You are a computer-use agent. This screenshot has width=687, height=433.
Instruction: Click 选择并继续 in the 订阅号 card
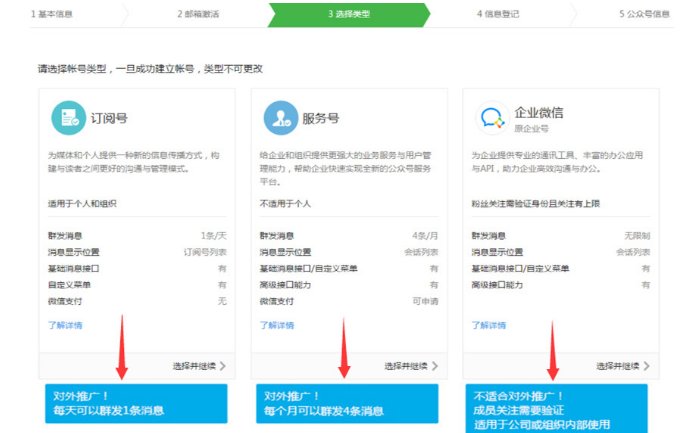point(194,366)
